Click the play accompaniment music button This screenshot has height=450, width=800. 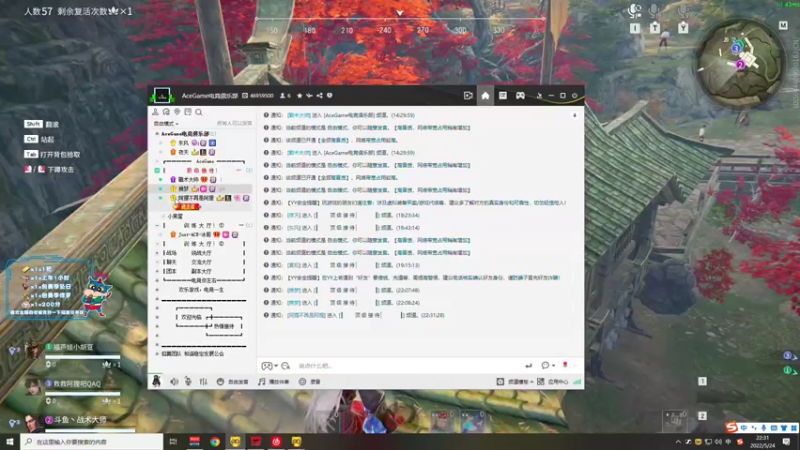pos(273,382)
